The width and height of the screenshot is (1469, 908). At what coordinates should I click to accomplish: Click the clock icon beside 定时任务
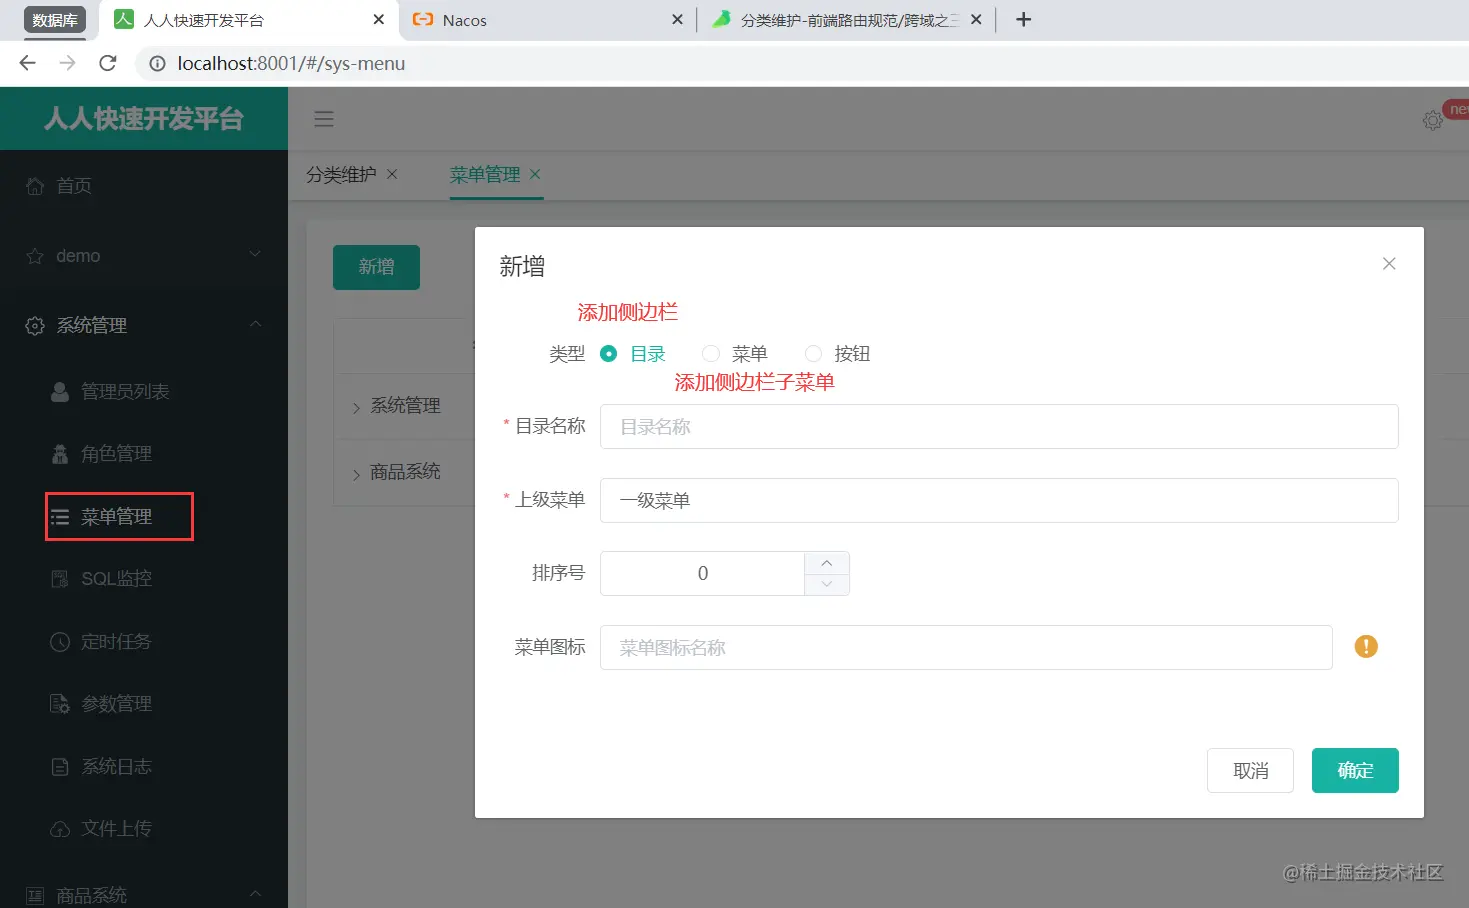click(60, 642)
